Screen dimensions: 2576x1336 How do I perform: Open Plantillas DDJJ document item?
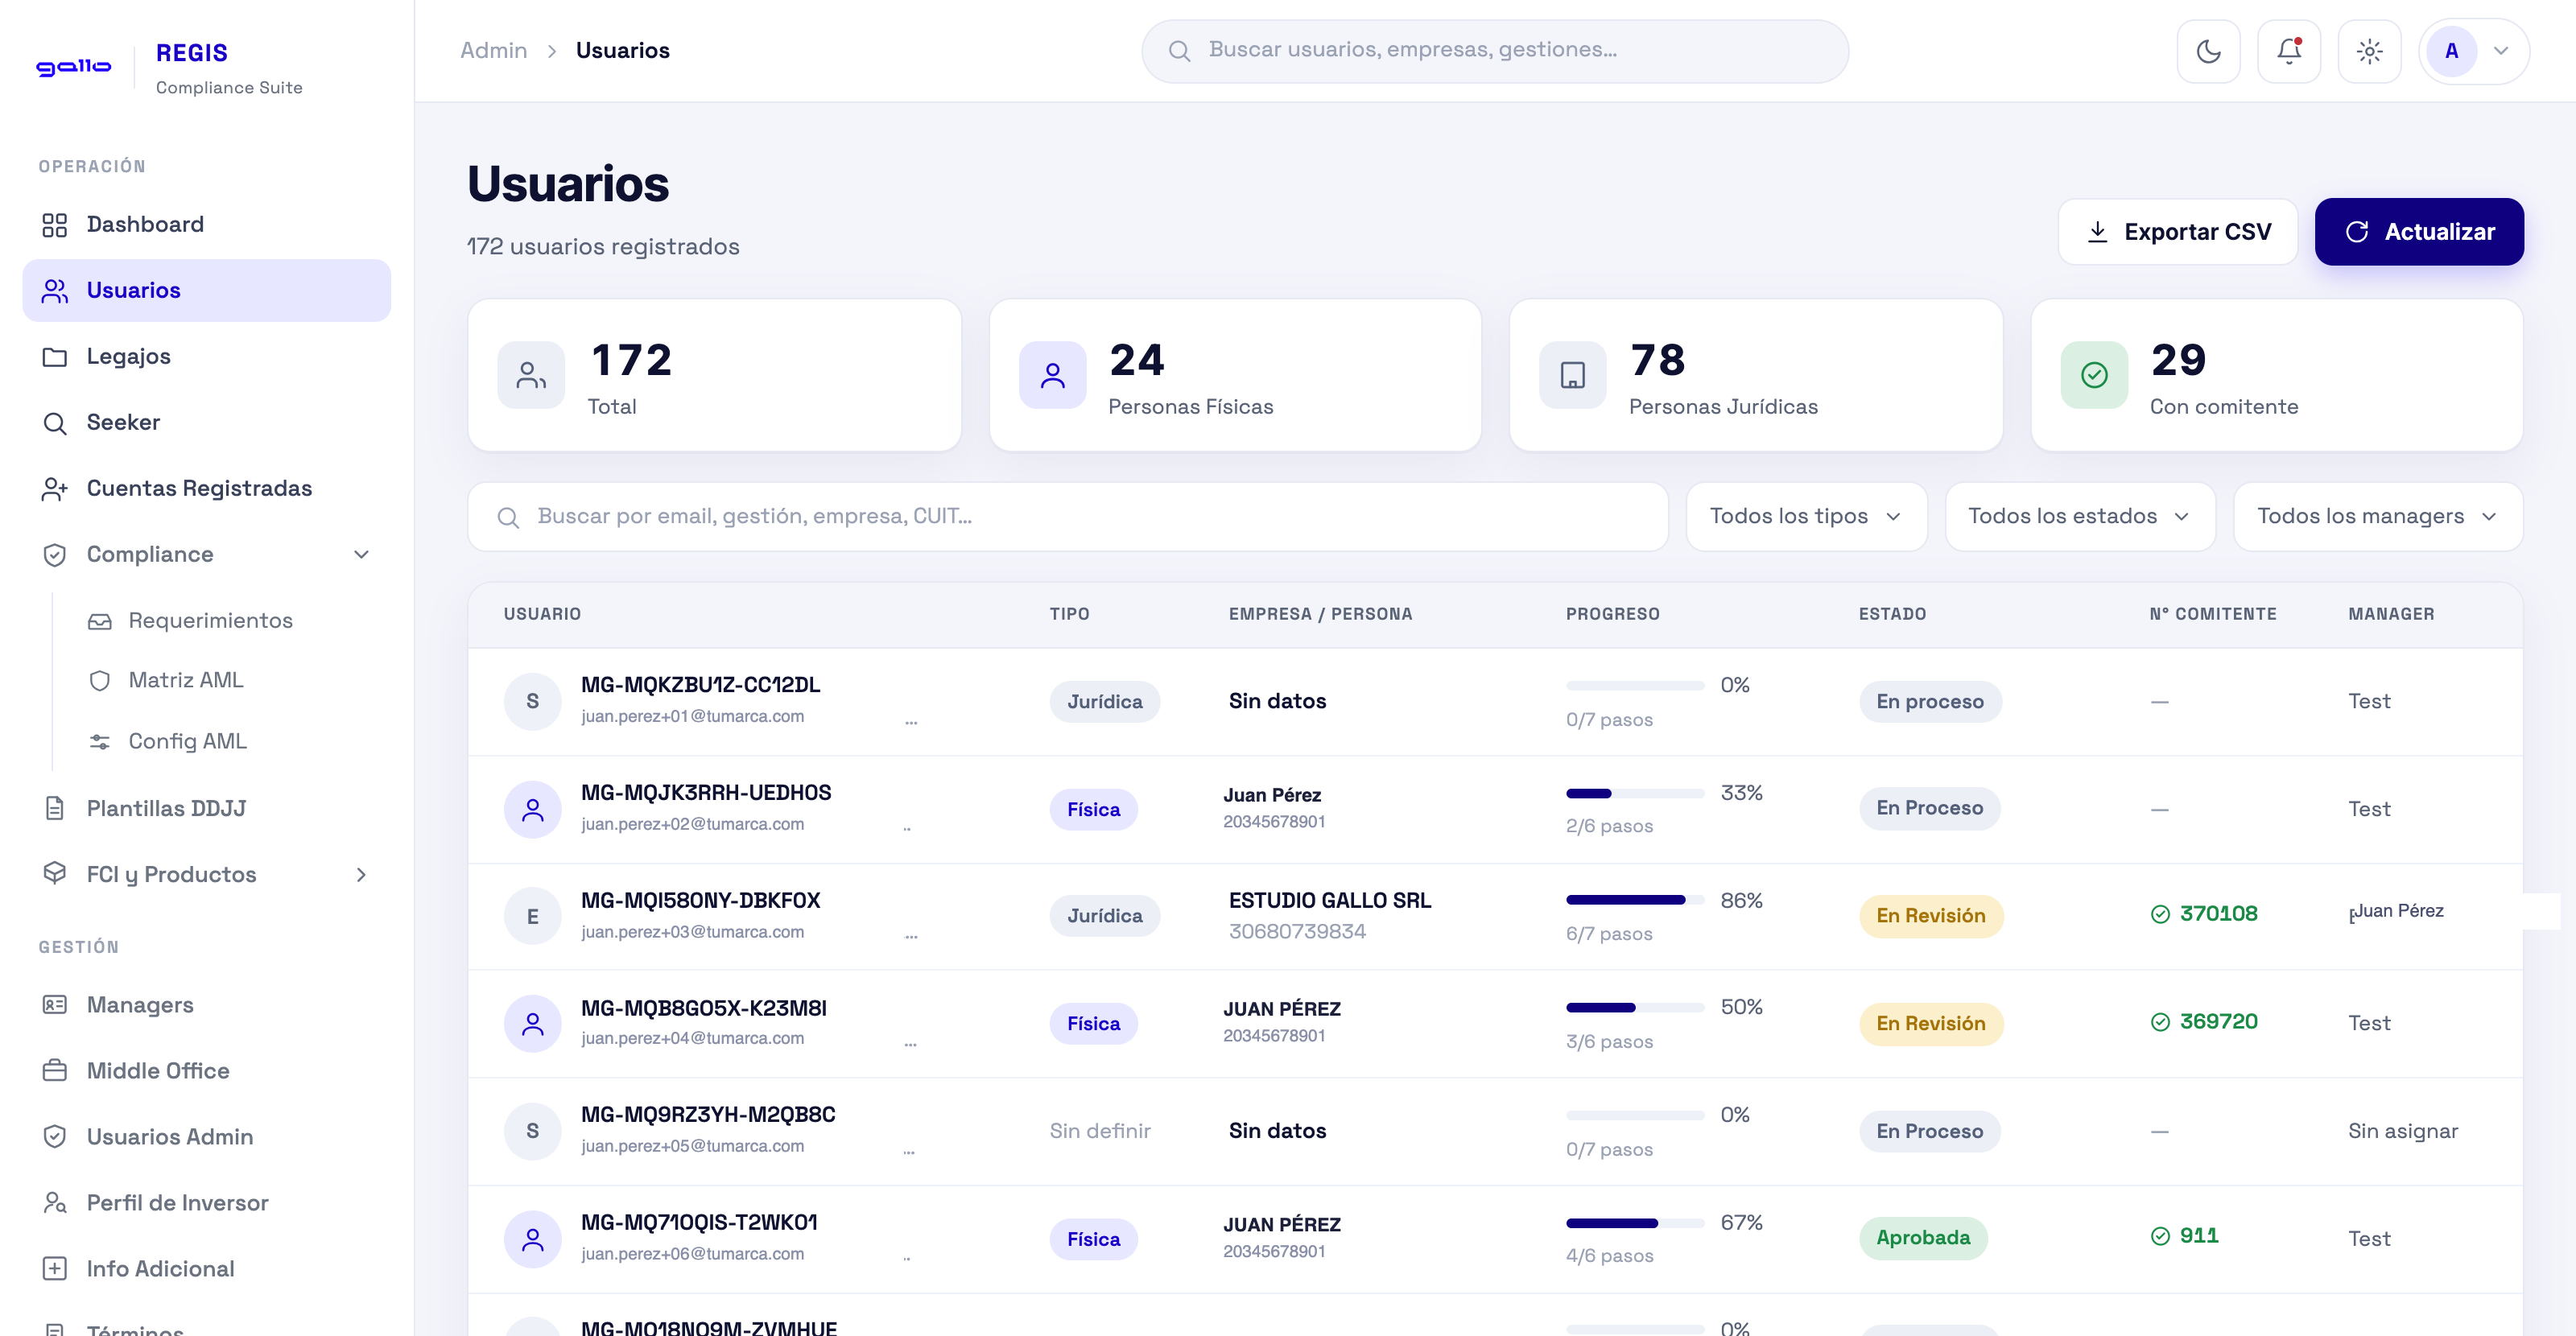[206, 808]
